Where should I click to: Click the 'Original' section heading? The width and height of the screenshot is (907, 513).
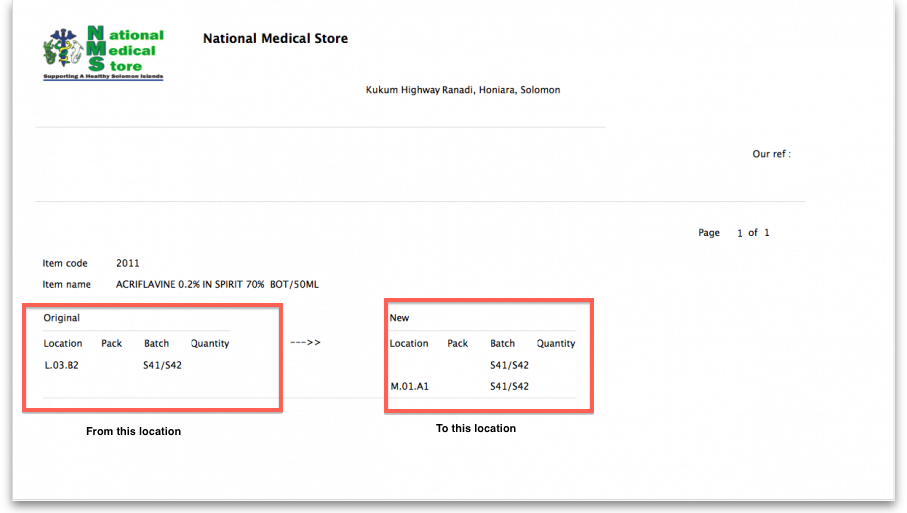pos(62,318)
